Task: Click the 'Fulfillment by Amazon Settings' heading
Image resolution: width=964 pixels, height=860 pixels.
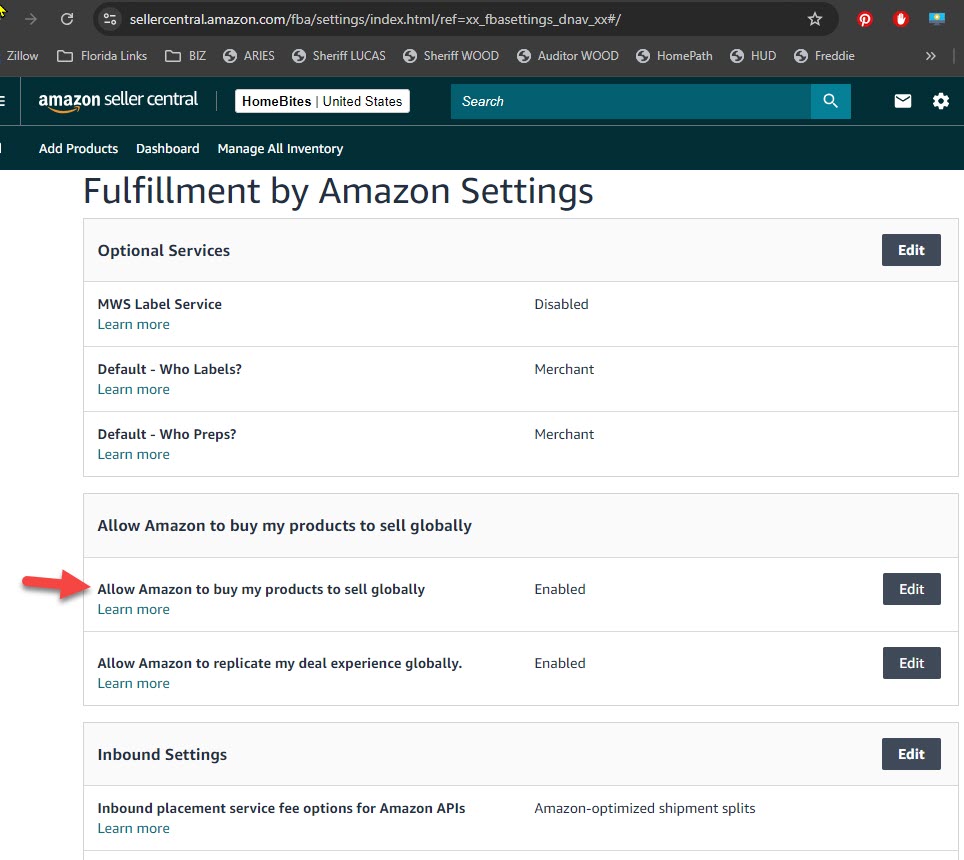Action: (x=338, y=191)
